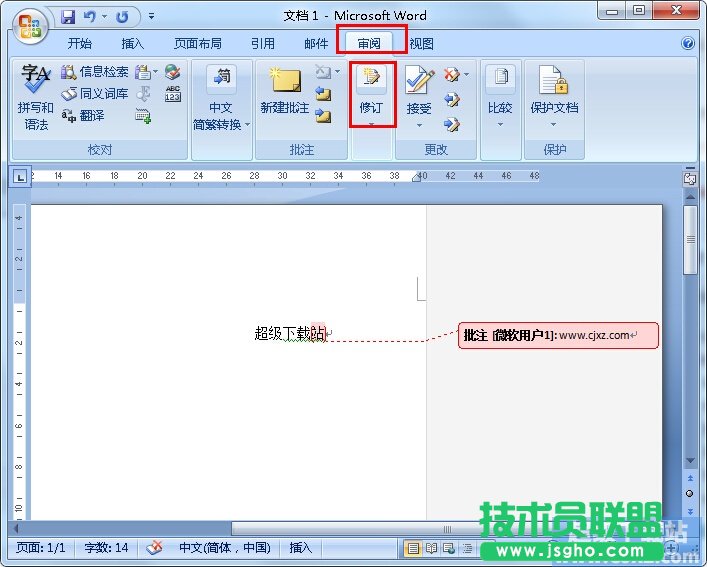This screenshot has height=567, width=707.
Task: Click 中文(简体，中国) language in status bar
Action: 225,548
